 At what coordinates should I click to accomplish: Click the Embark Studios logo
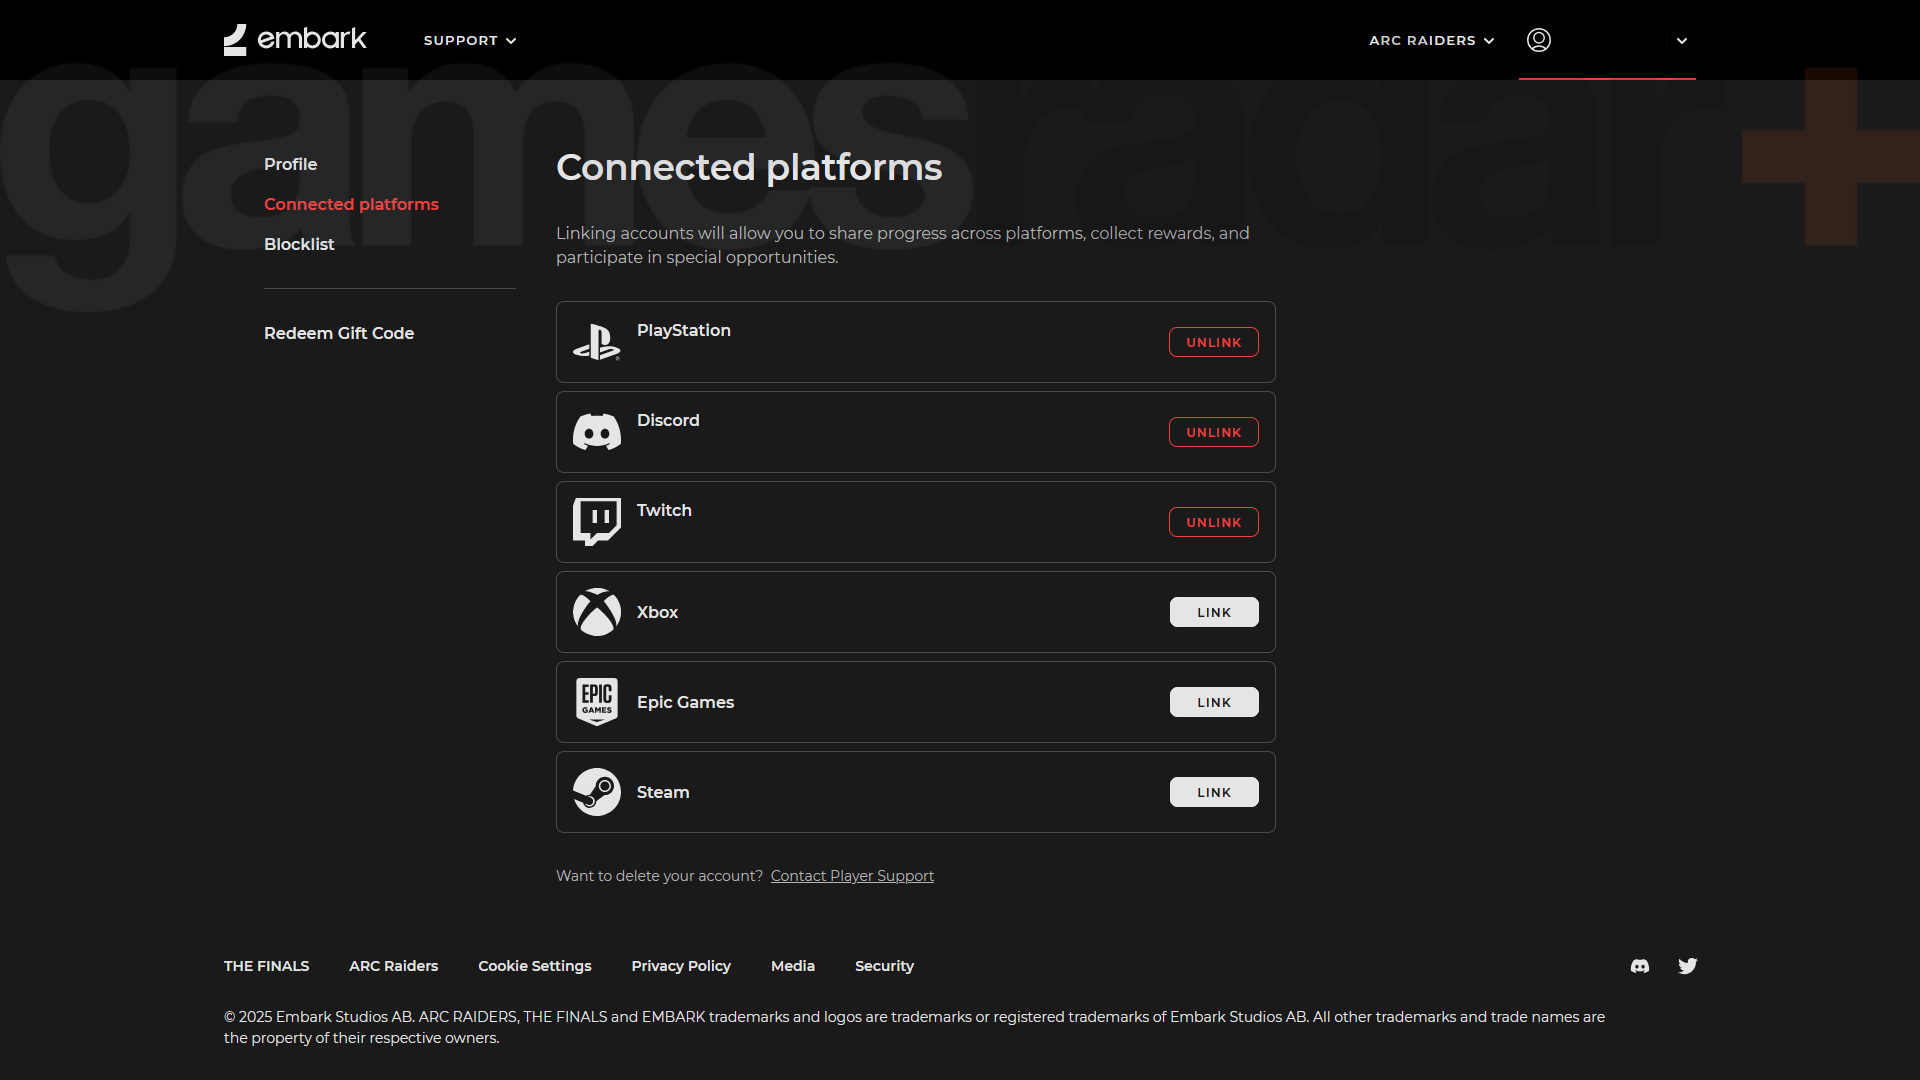294,40
